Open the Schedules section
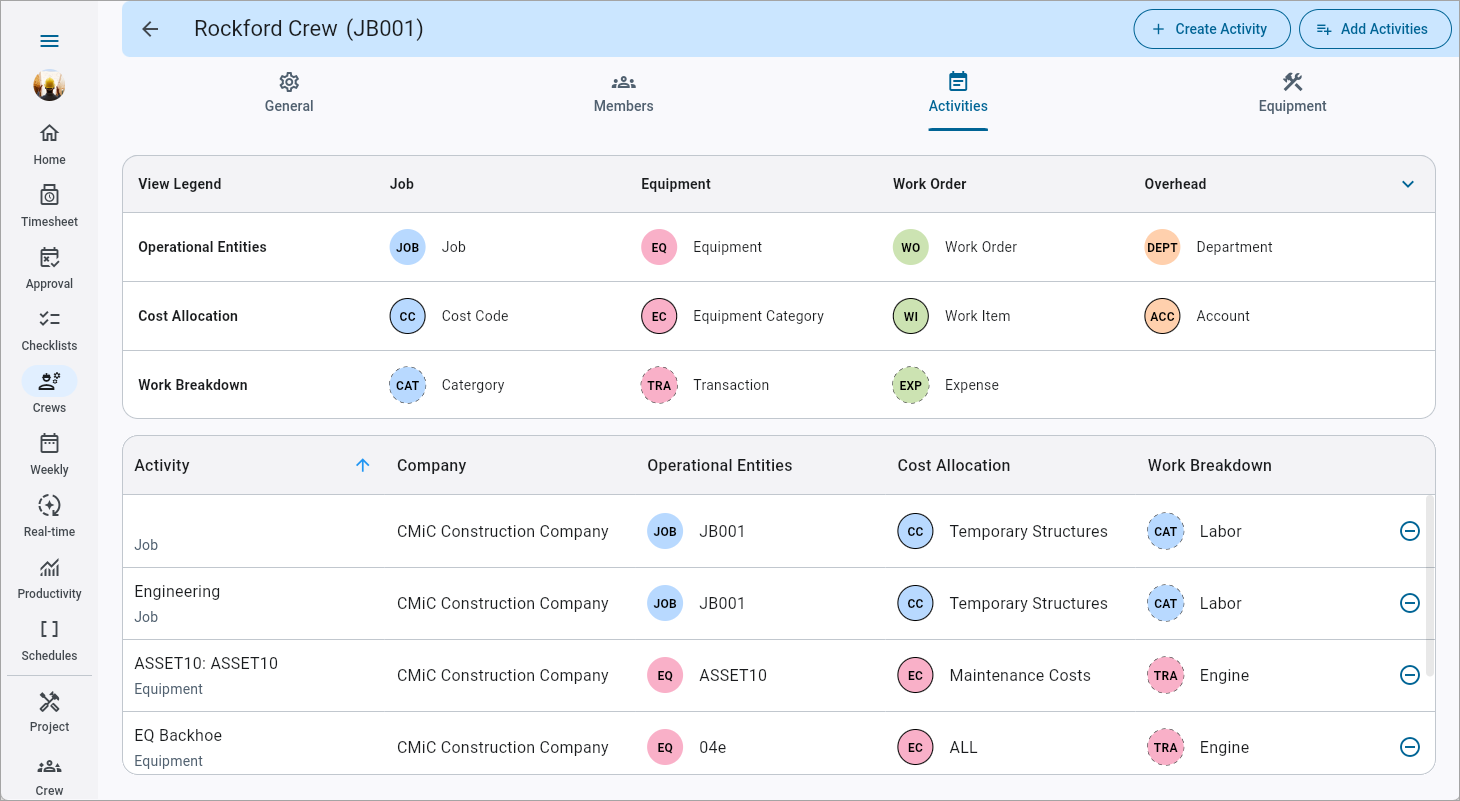Image resolution: width=1460 pixels, height=801 pixels. pyautogui.click(x=49, y=639)
